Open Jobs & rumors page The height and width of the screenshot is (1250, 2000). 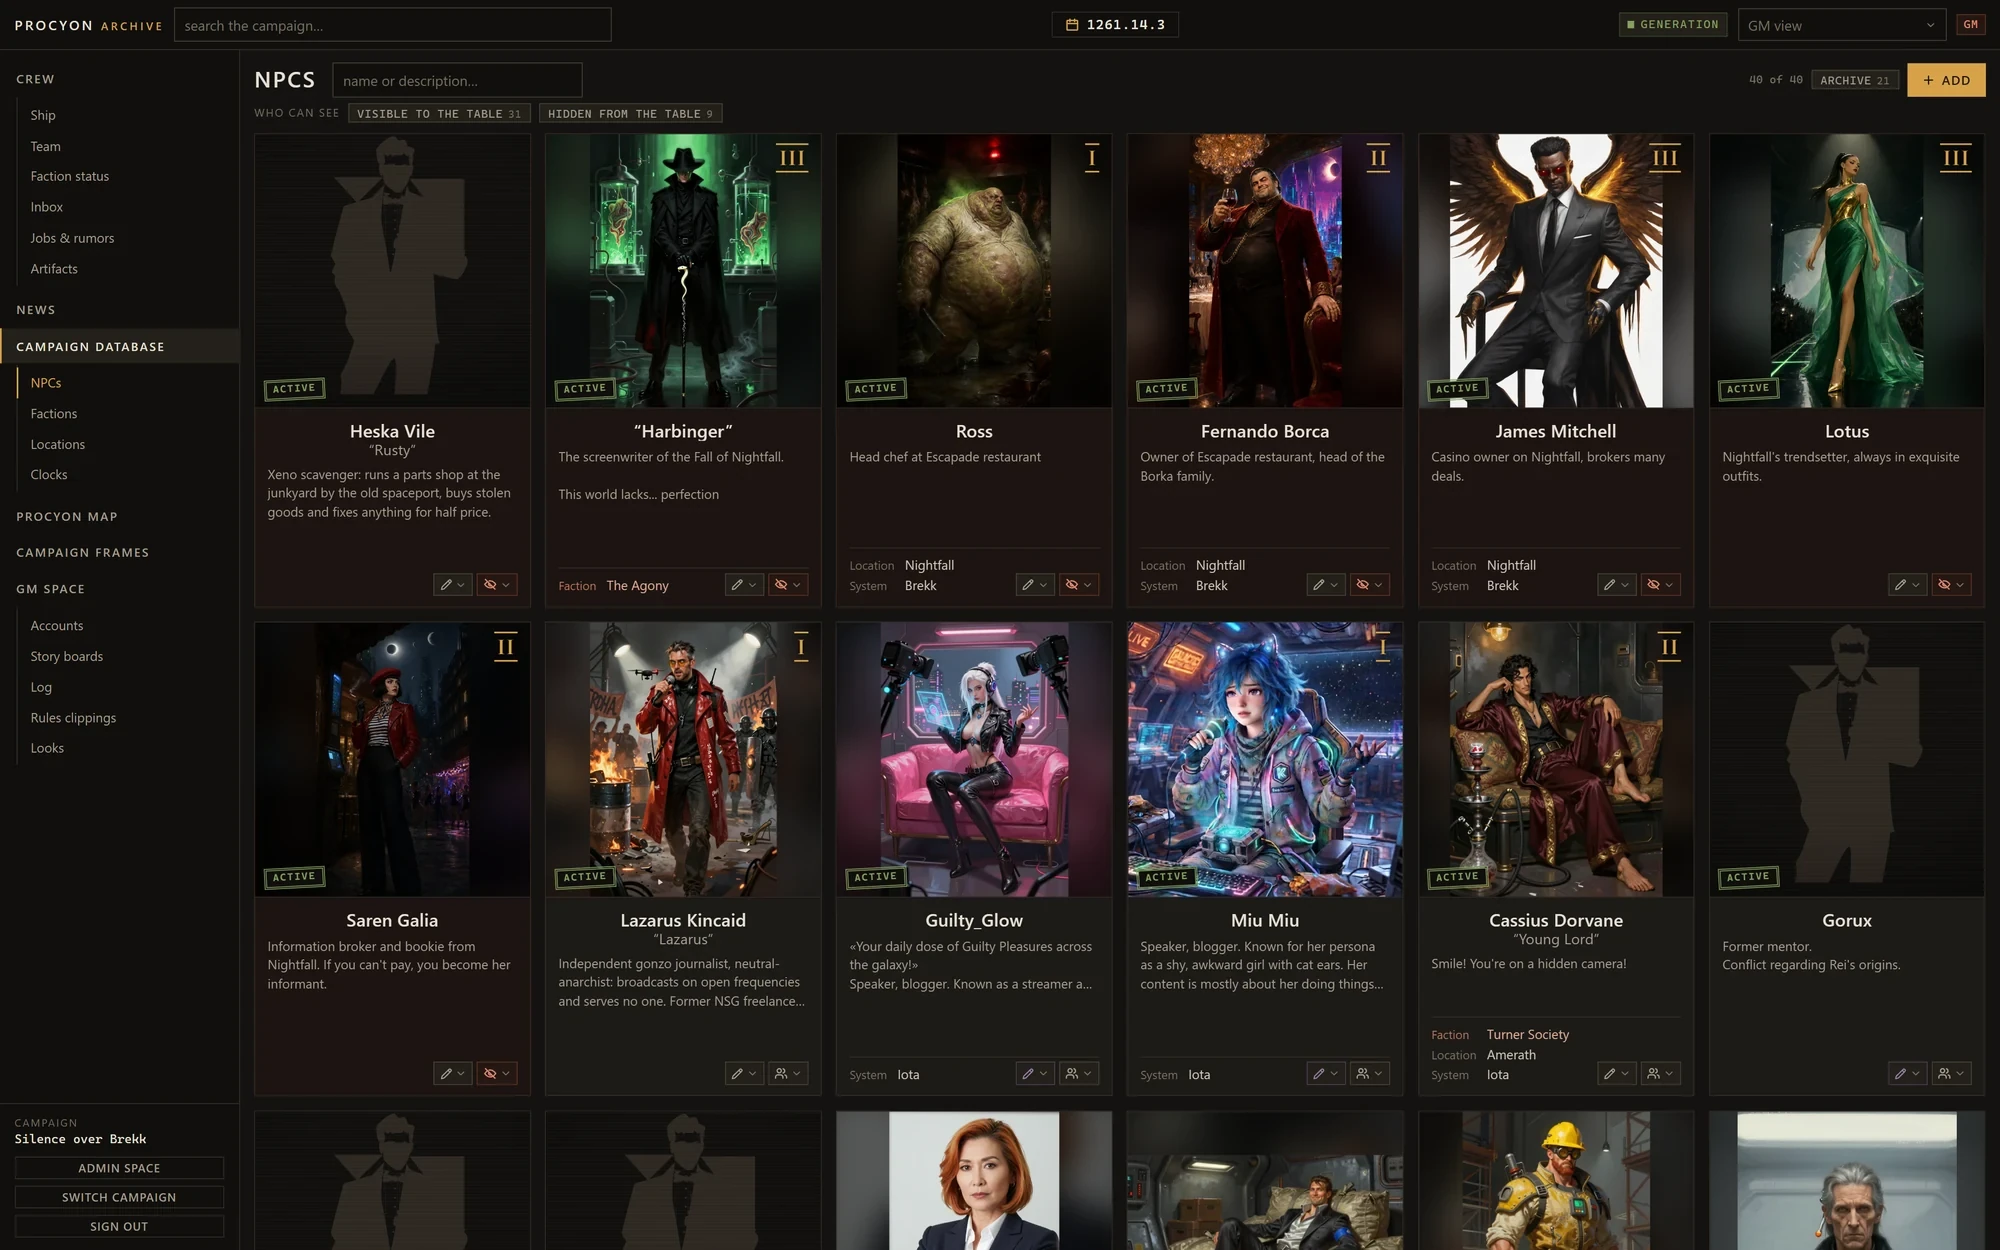coord(72,238)
